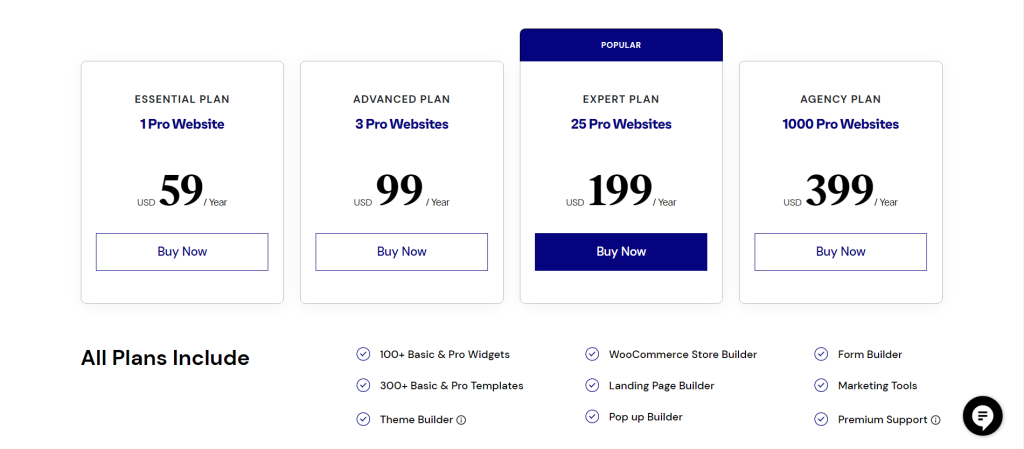The height and width of the screenshot is (449, 1024).
Task: Click the 1 Pro Website heading
Action: 182,124
